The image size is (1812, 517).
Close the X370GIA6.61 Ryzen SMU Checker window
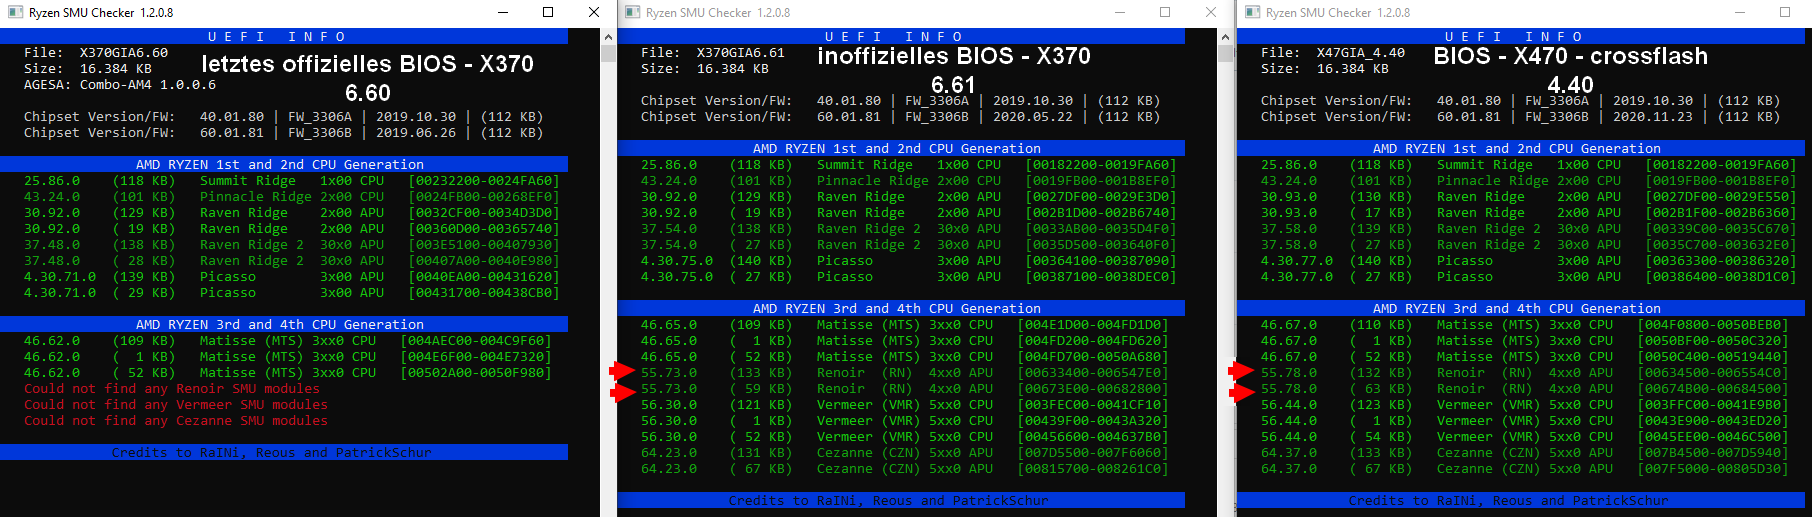pyautogui.click(x=1211, y=12)
